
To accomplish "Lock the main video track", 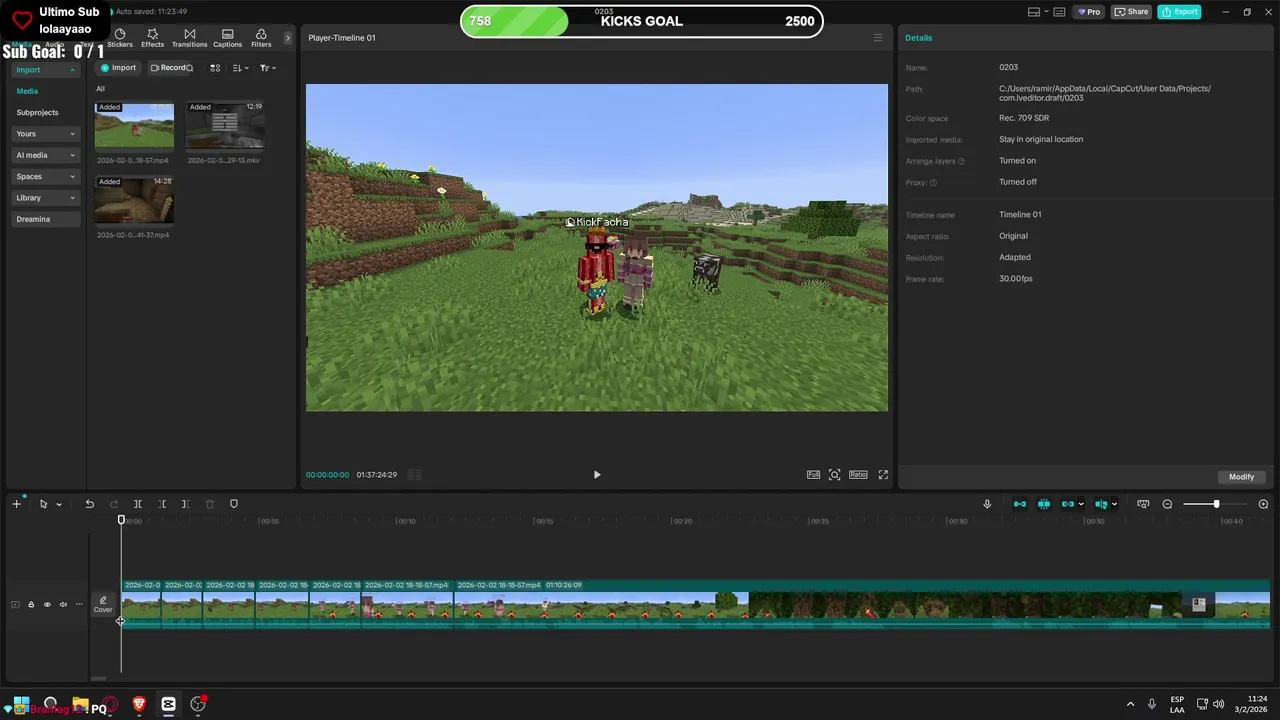I will coord(31,604).
